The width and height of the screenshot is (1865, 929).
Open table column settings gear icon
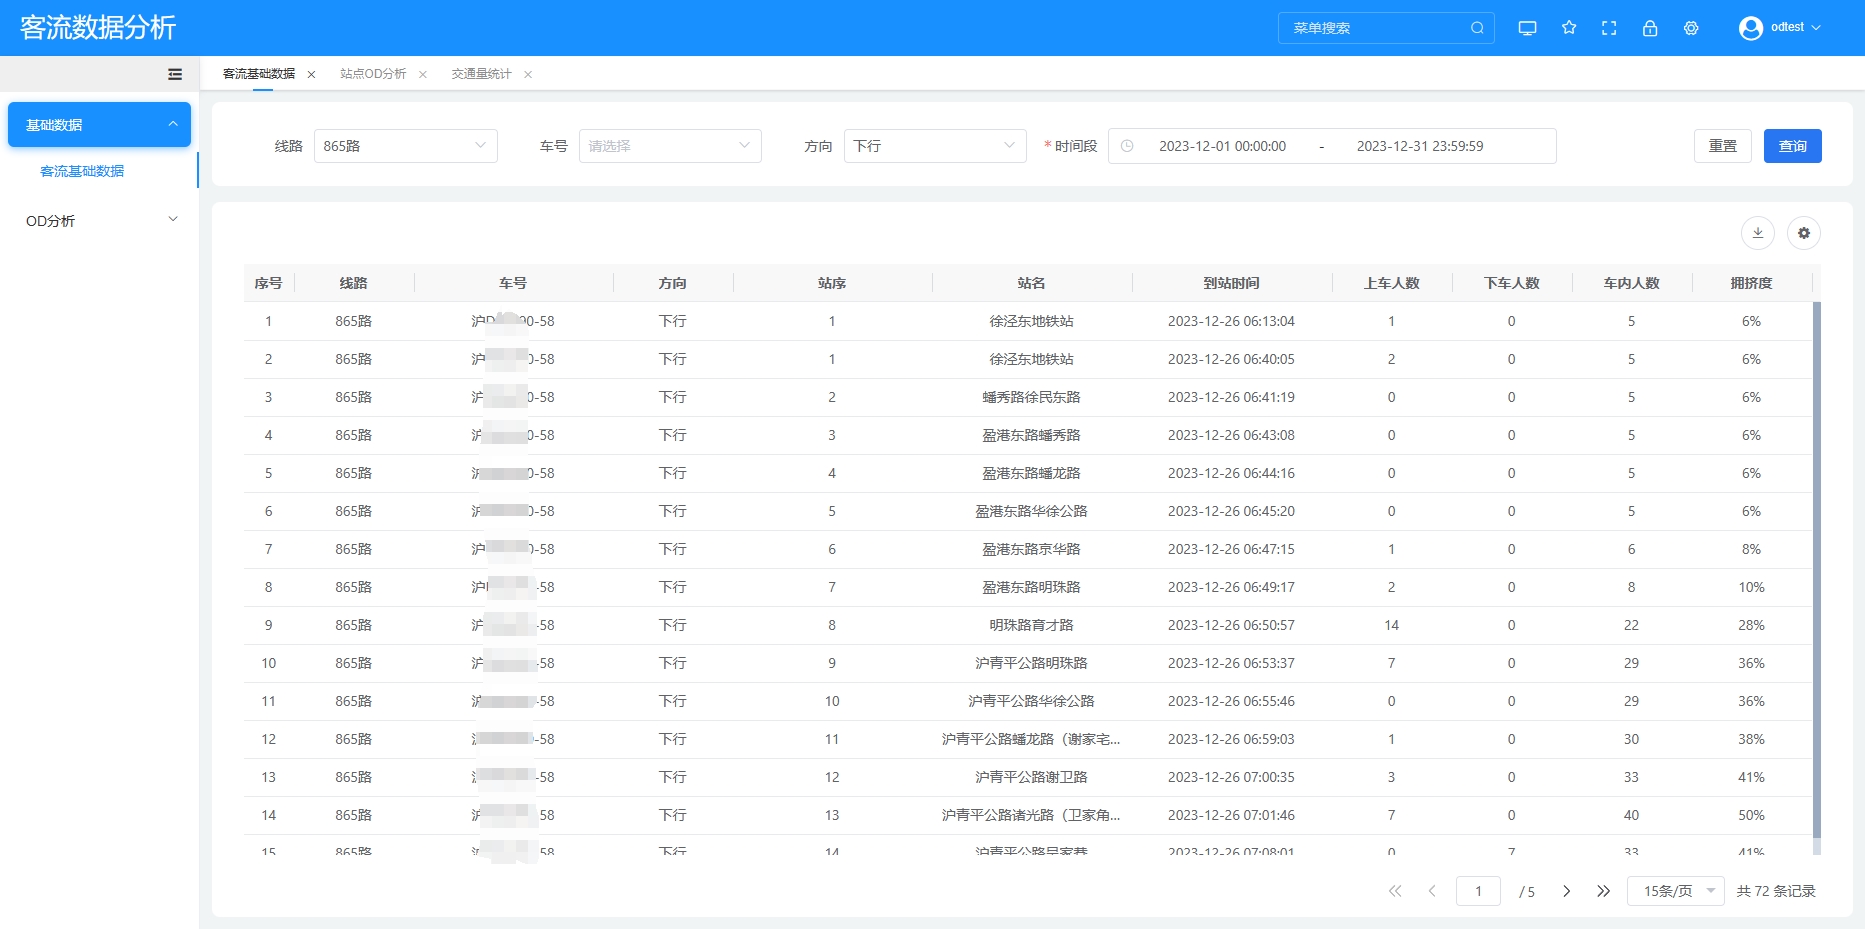[1804, 233]
